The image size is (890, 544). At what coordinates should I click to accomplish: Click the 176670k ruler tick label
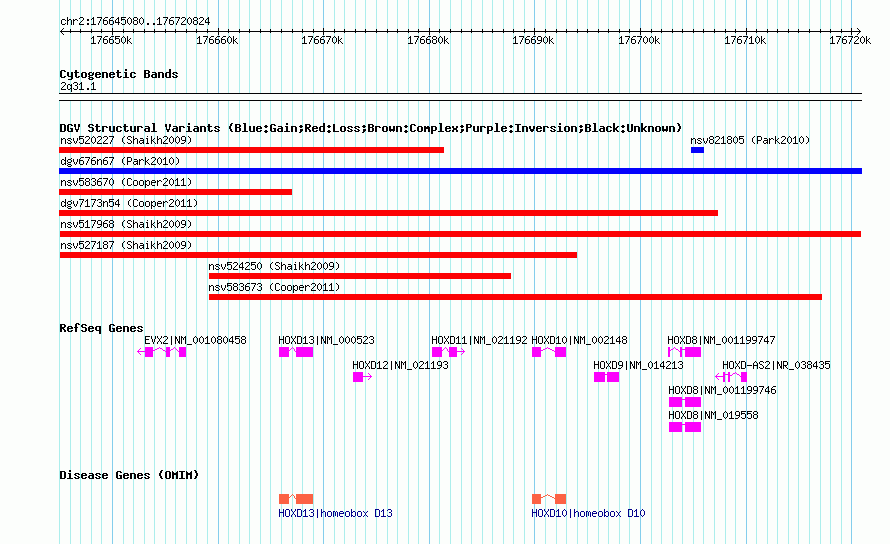[322, 40]
